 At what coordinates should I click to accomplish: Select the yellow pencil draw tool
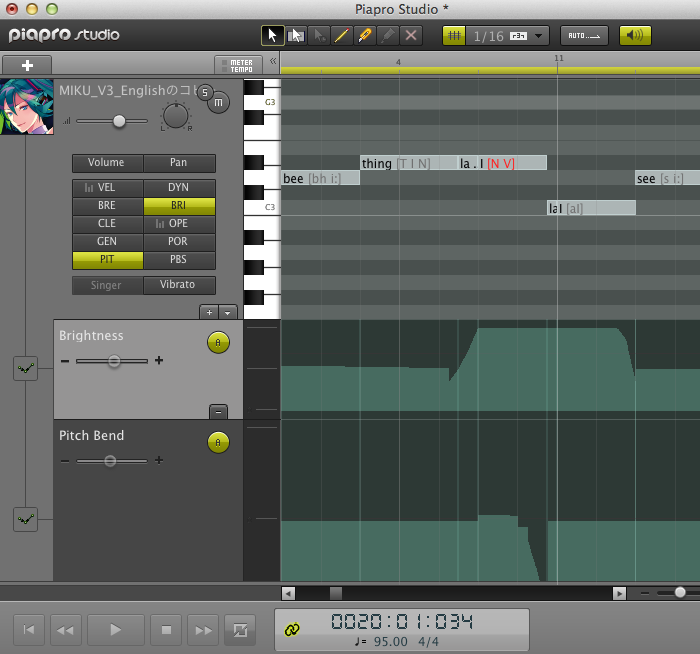[342, 36]
